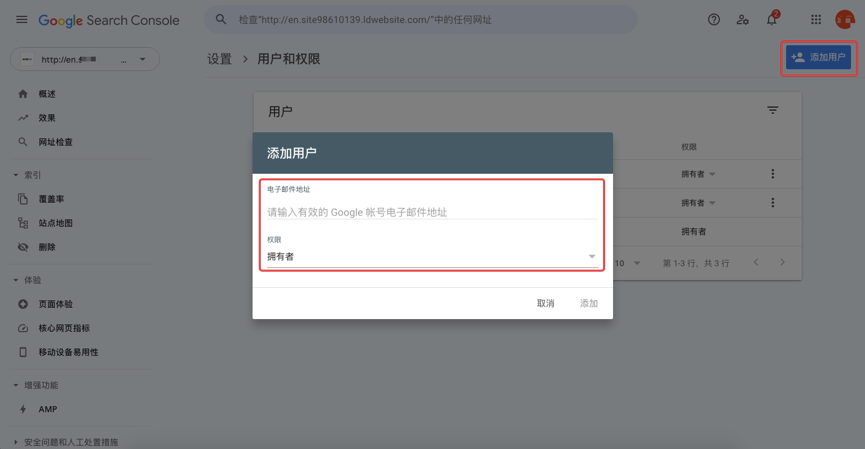Click 取消 to cancel dialog
The height and width of the screenshot is (449, 865).
[546, 303]
